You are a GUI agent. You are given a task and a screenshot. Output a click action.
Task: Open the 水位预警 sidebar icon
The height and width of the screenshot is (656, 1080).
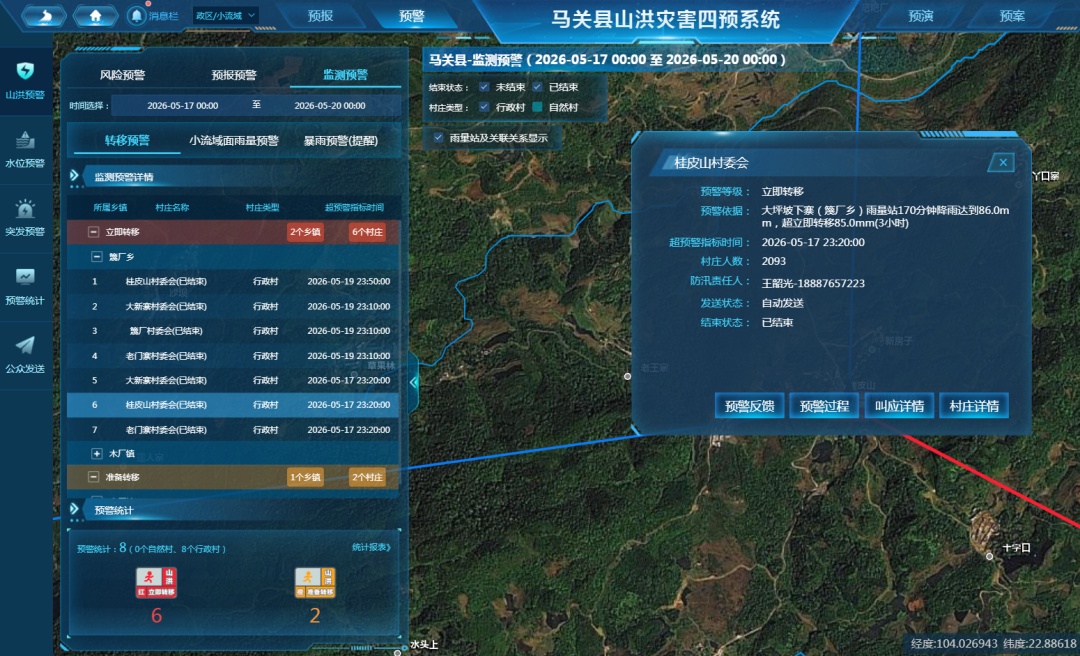[25, 140]
